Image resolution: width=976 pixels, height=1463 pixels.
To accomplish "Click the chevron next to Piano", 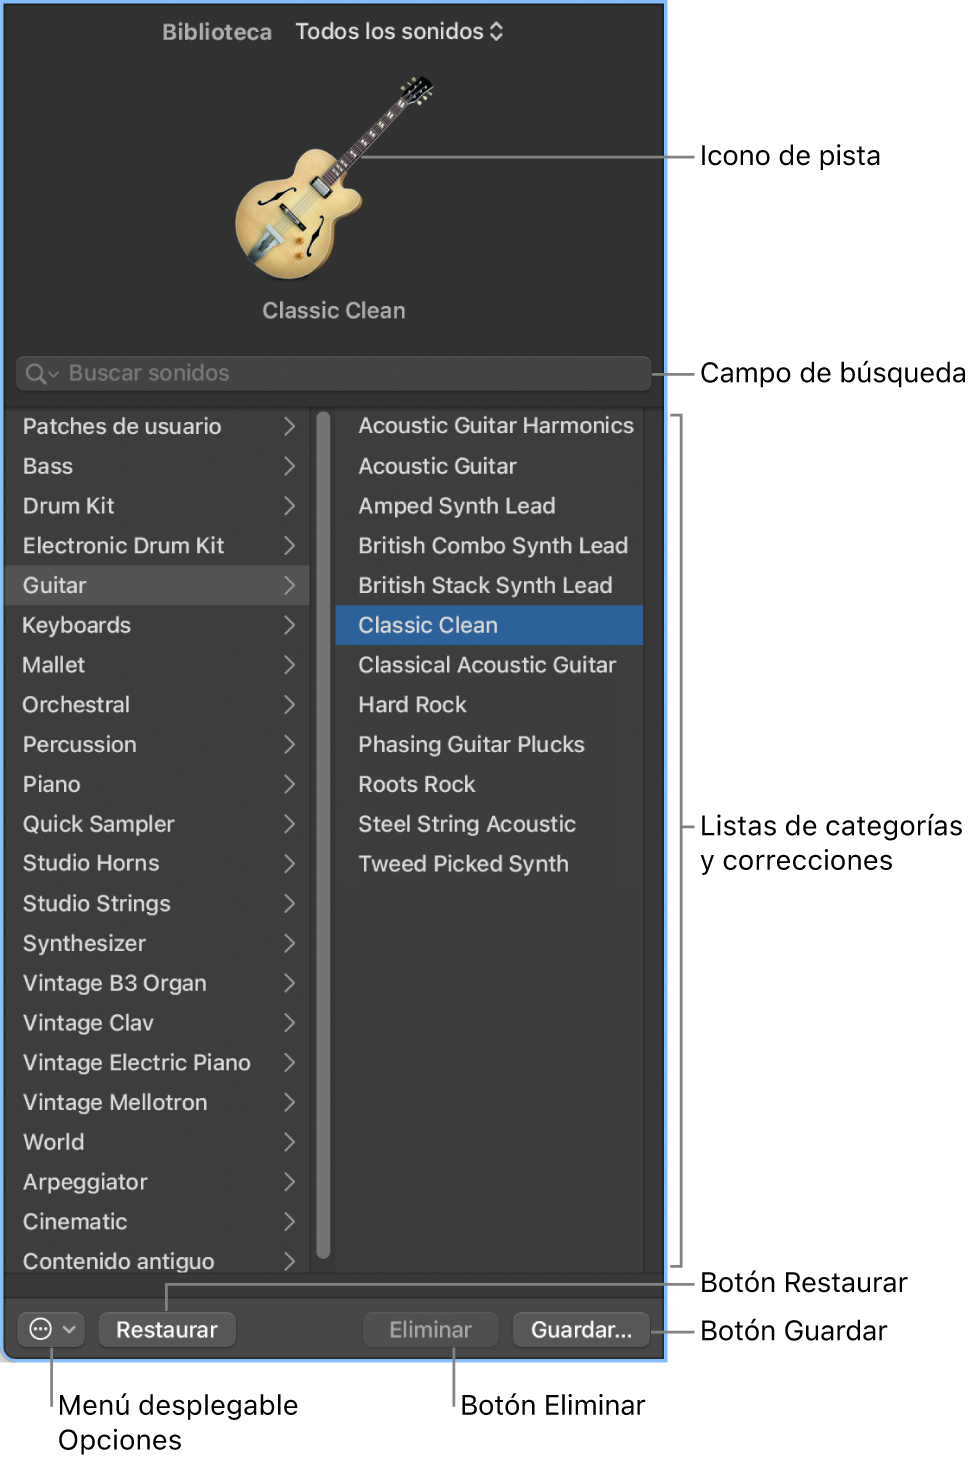I will (289, 784).
